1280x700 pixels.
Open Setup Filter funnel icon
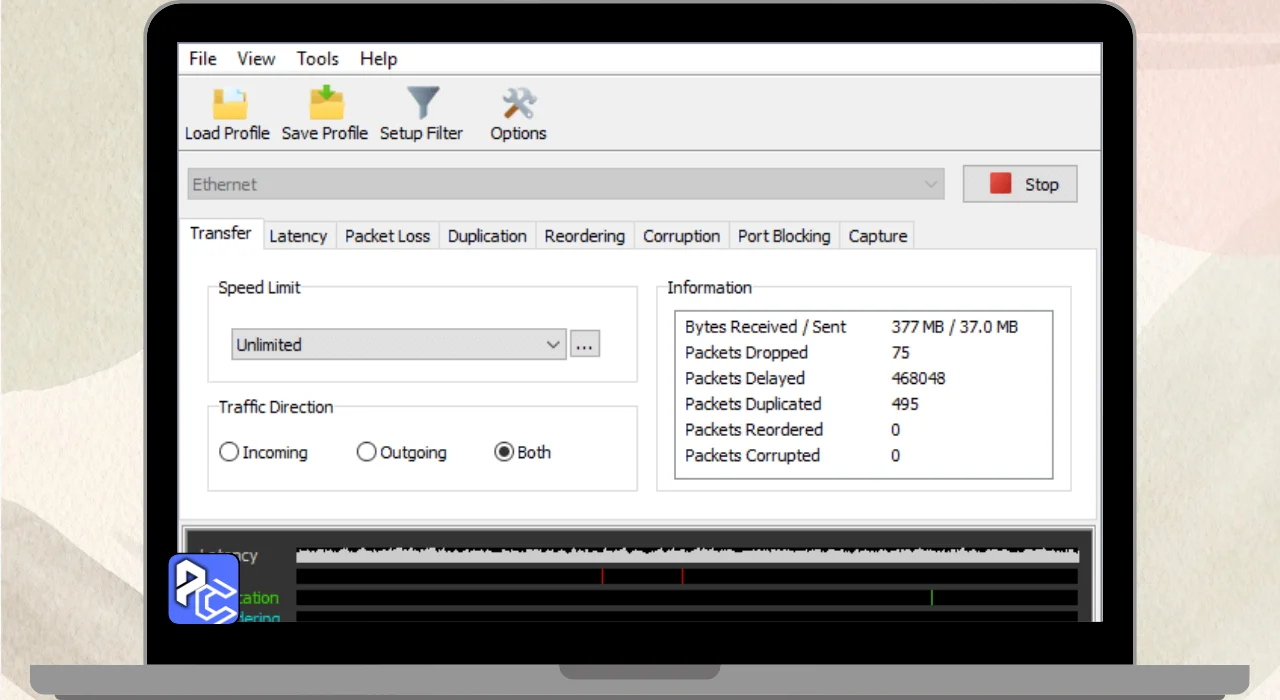[422, 104]
